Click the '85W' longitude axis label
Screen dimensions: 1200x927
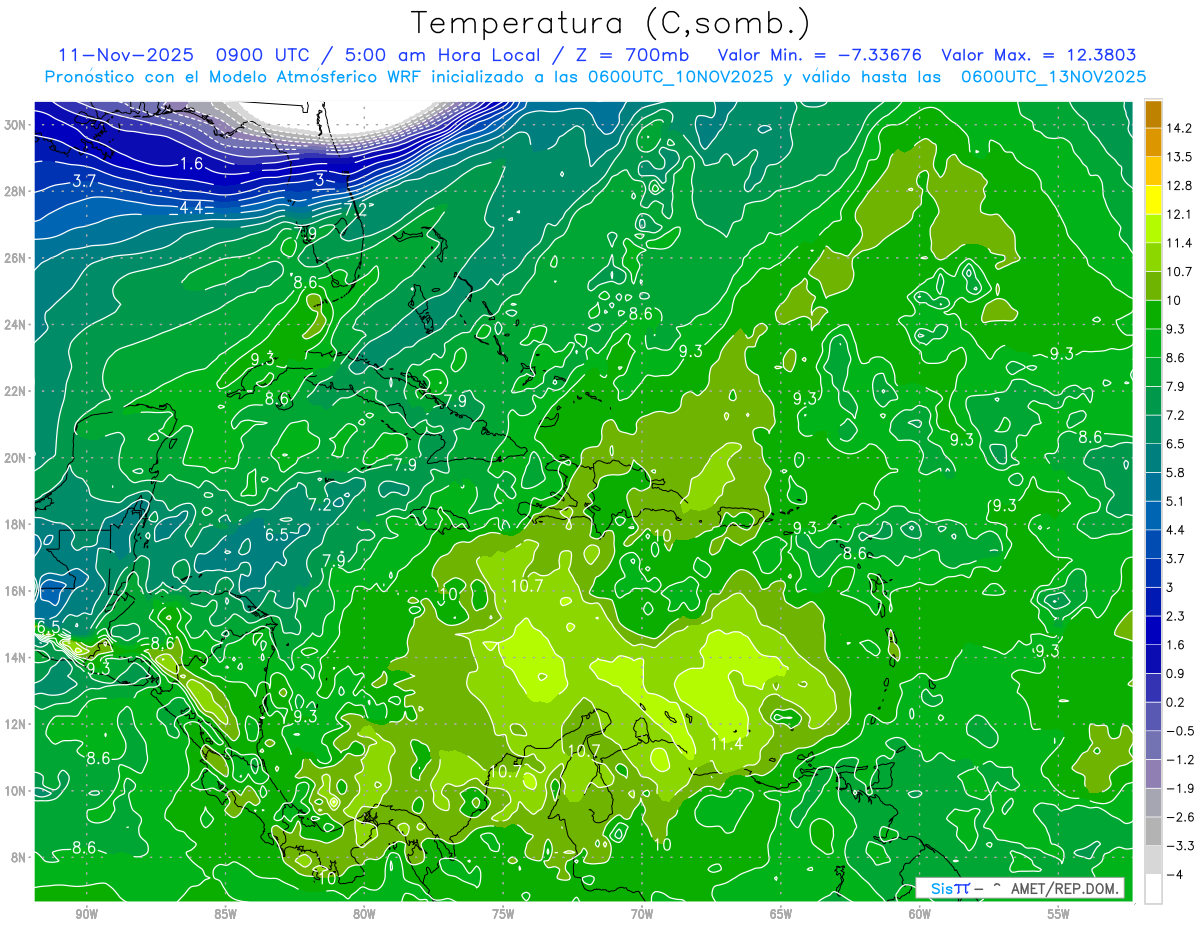point(225,914)
